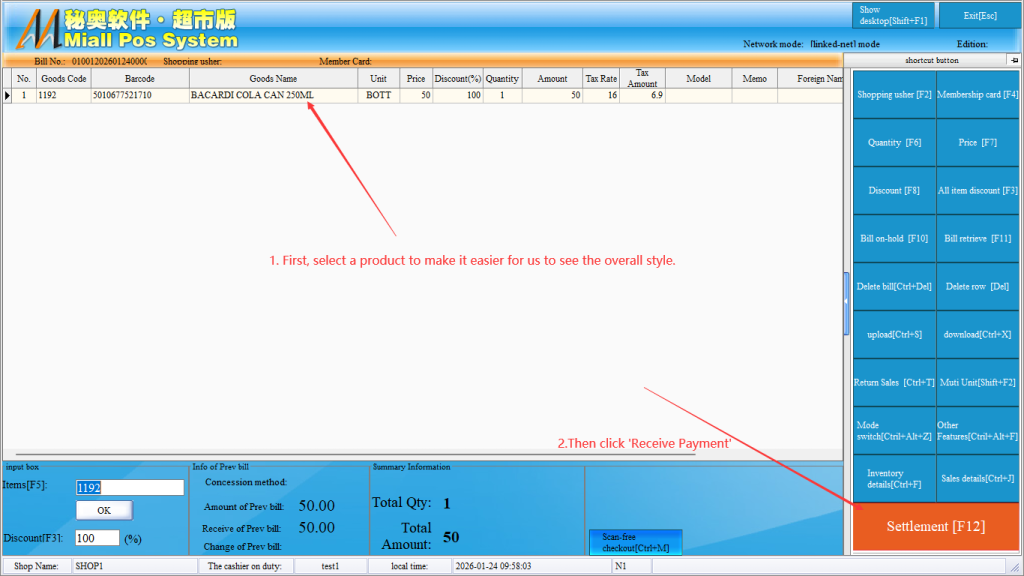Image resolution: width=1024 pixels, height=576 pixels.
Task: Open Shopping usher [F2] shortcut
Action: click(894, 95)
